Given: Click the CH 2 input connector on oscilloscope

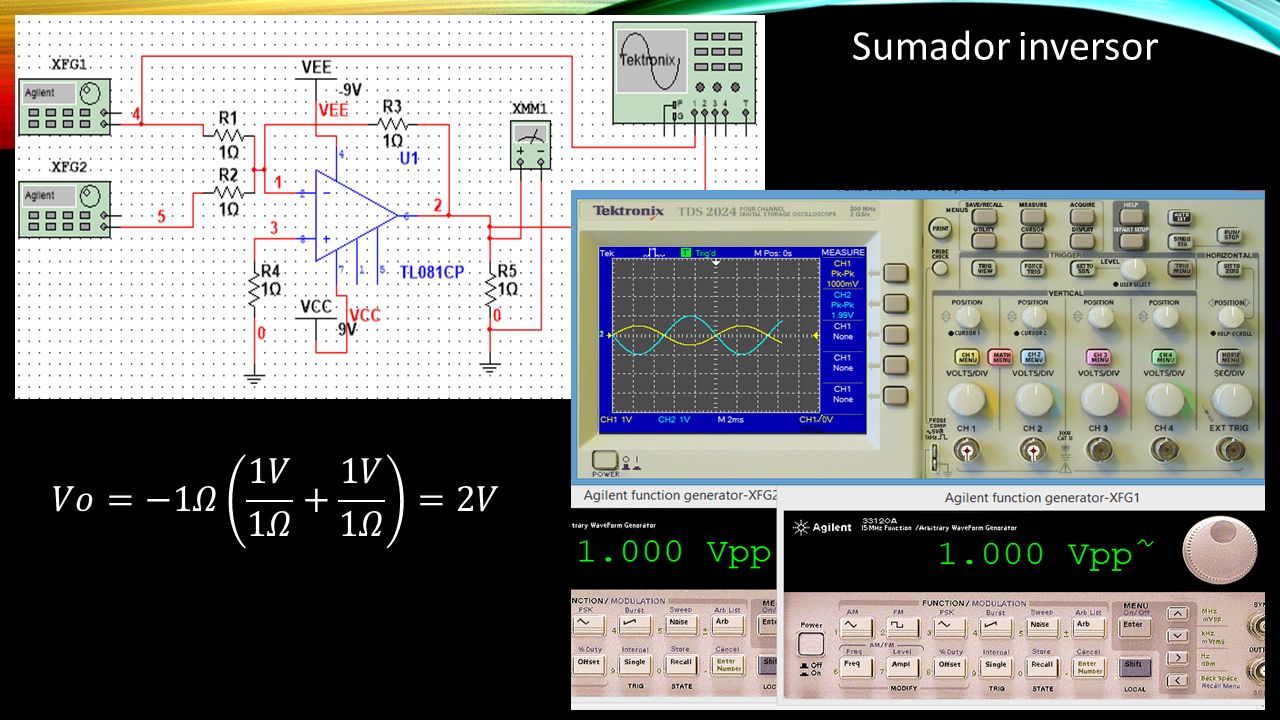Looking at the screenshot, I should tap(1034, 450).
